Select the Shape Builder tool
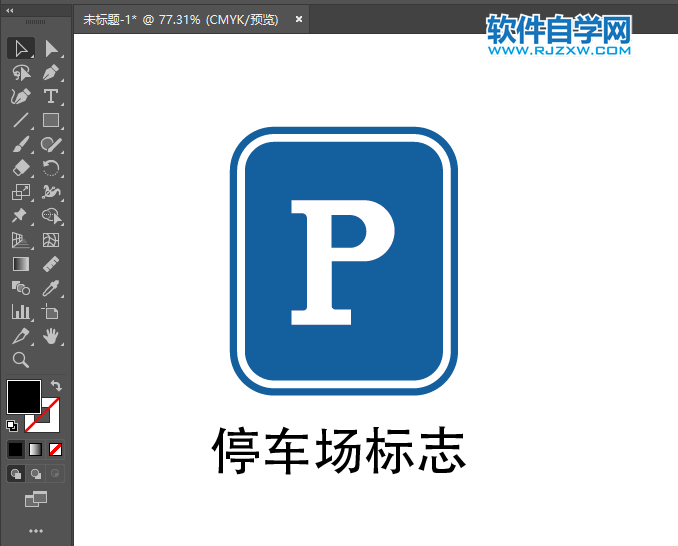 [51, 215]
